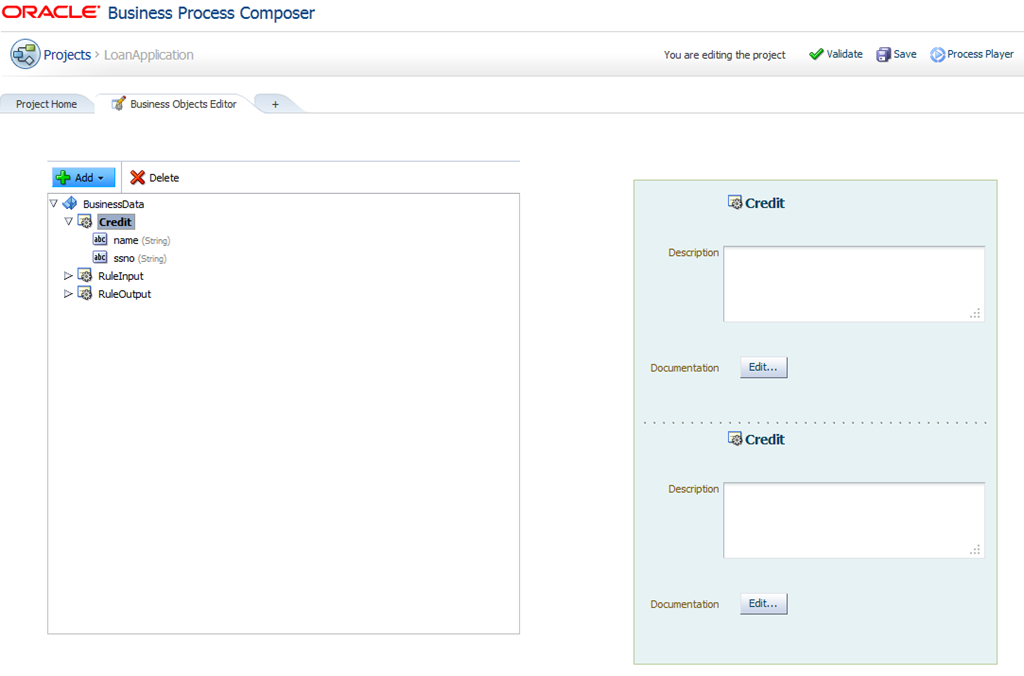The height and width of the screenshot is (676, 1024).
Task: Click the Save disk icon
Action: (883, 55)
